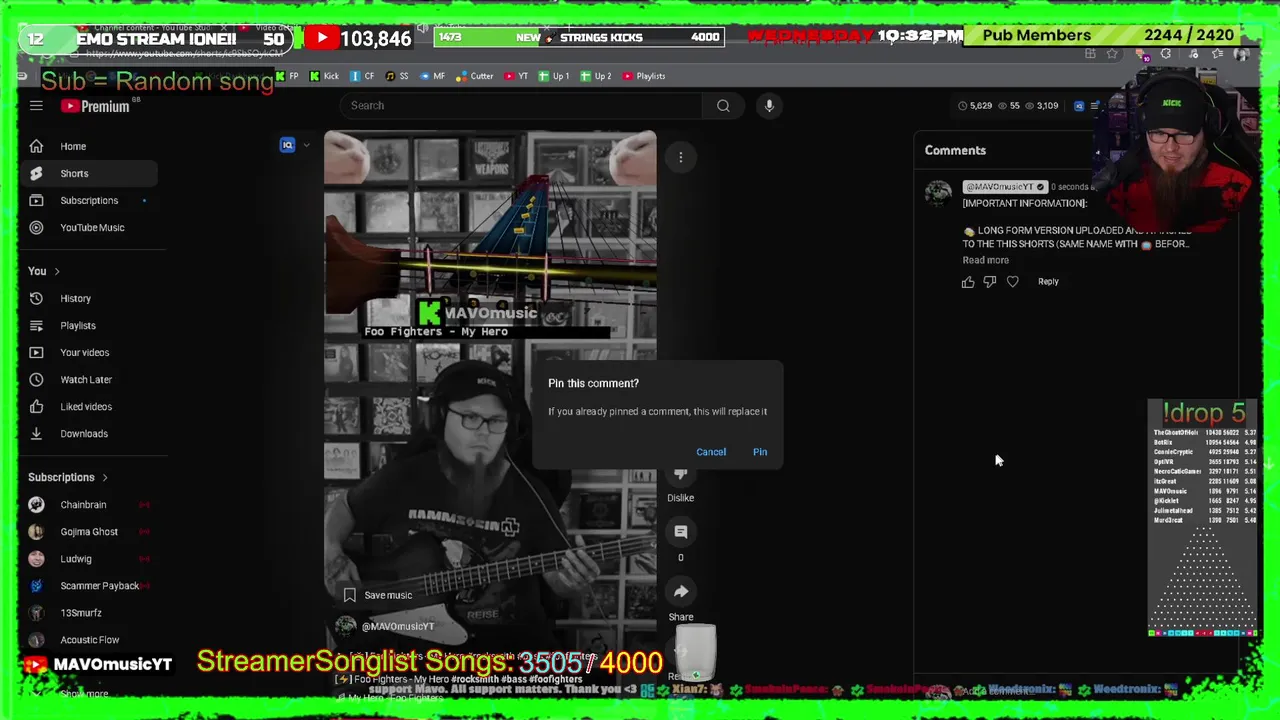The image size is (1280, 720).
Task: Open the Playlists bookmark in bookmarks bar
Action: coord(643,76)
